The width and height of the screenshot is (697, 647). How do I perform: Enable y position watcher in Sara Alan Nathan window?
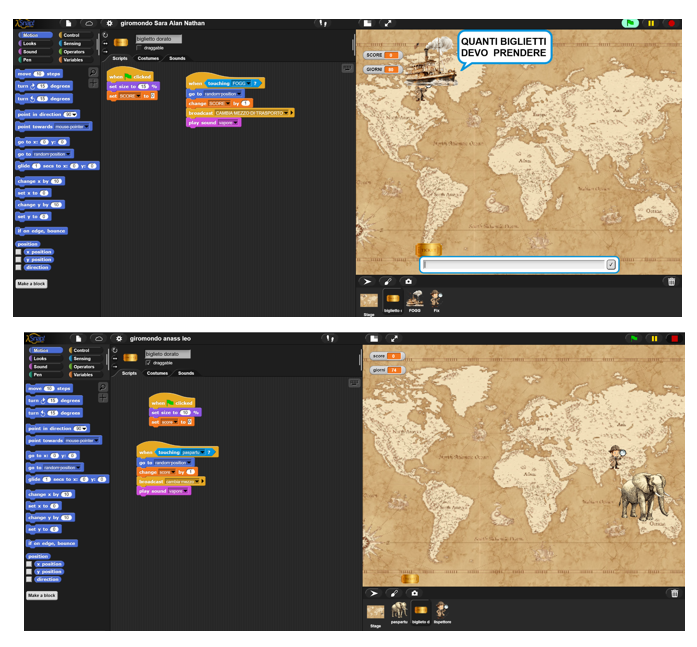click(18, 260)
